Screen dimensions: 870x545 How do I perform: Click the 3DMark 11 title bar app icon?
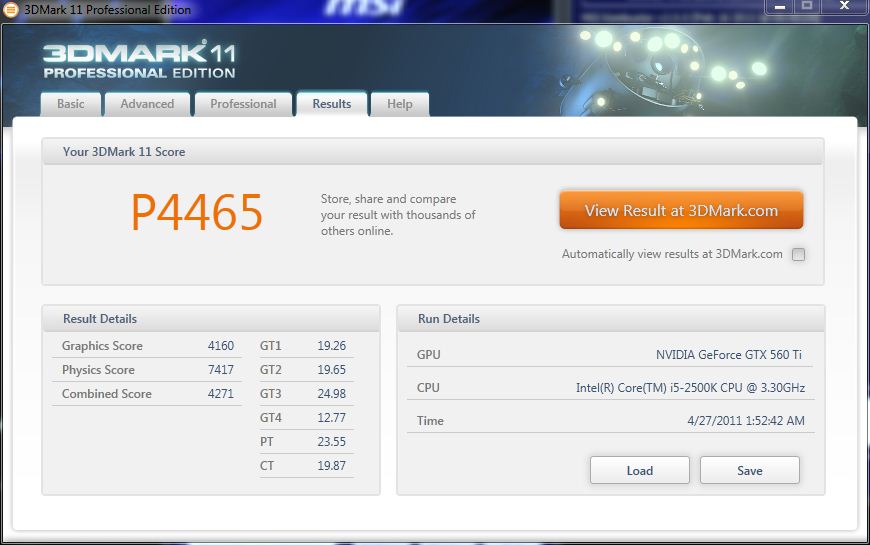11,9
